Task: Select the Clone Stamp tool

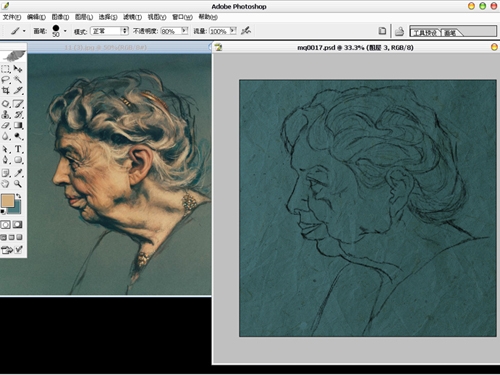Action: [x=6, y=115]
